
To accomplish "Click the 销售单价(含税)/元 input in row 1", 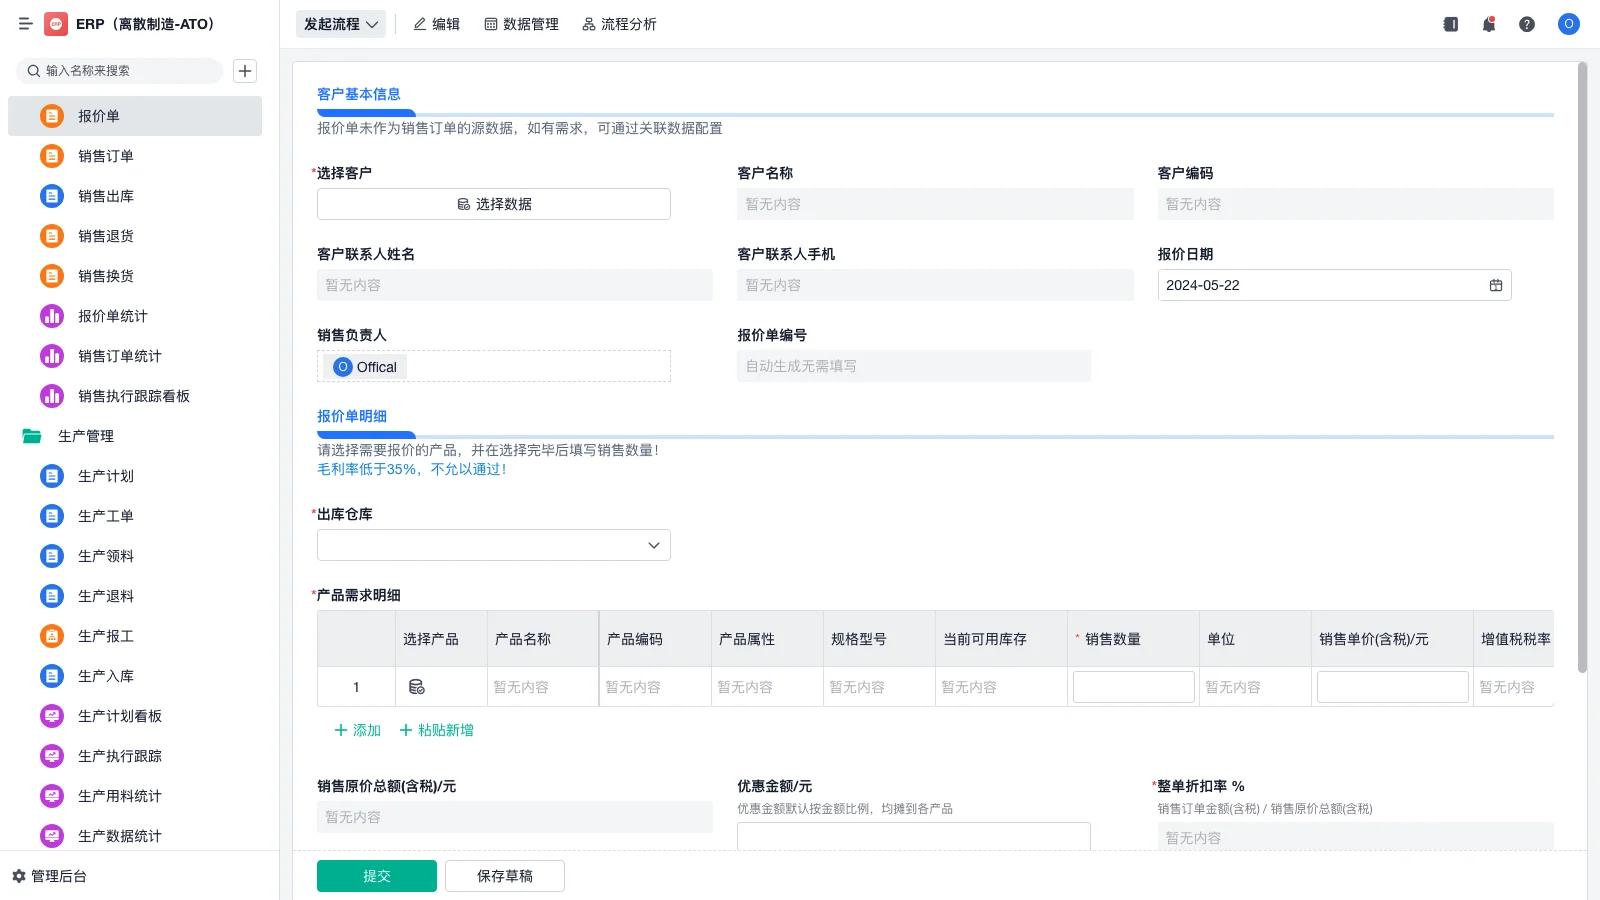I will [x=1393, y=687].
